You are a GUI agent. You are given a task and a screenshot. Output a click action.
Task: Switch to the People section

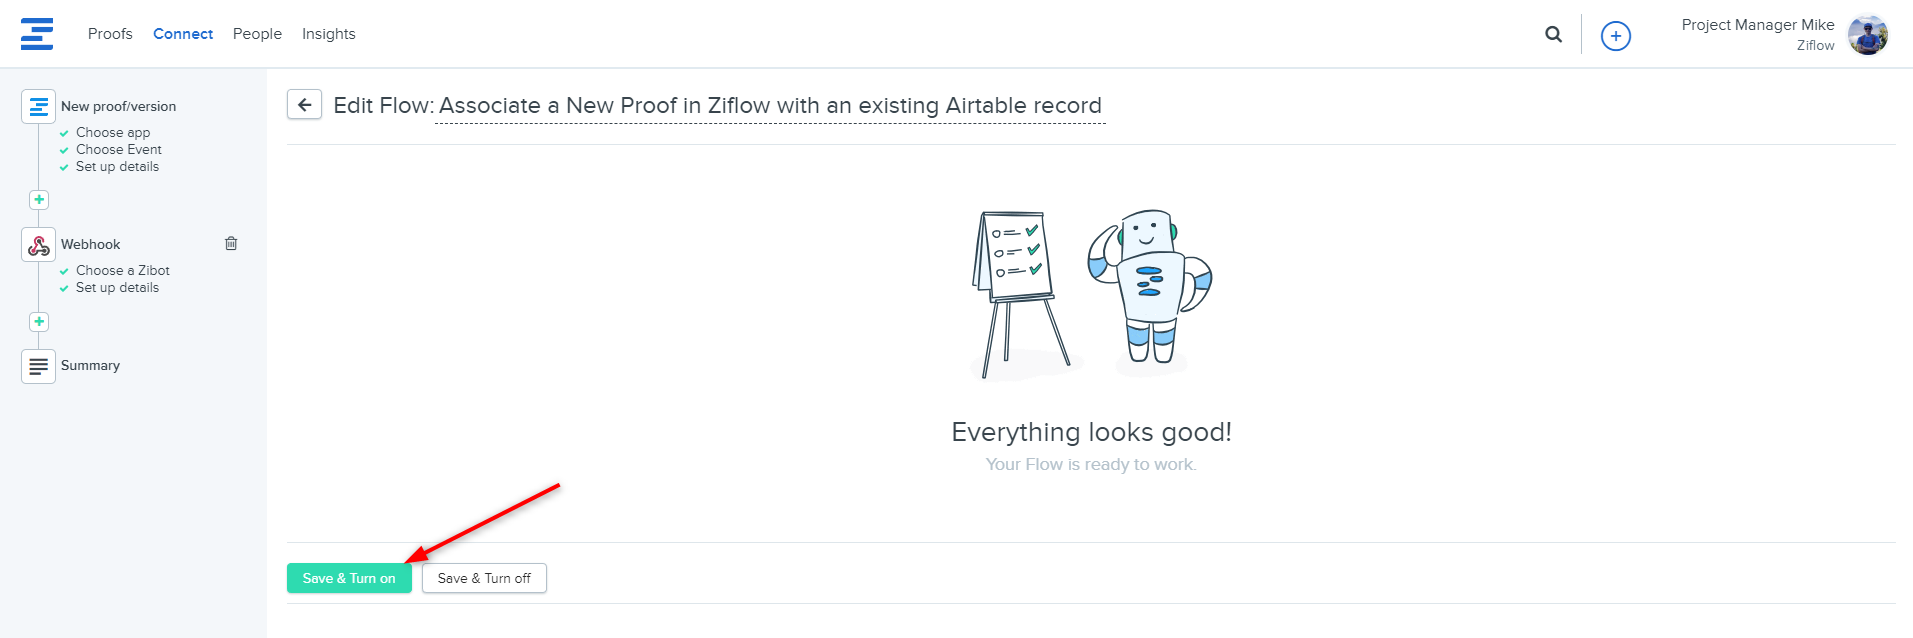pyautogui.click(x=257, y=34)
